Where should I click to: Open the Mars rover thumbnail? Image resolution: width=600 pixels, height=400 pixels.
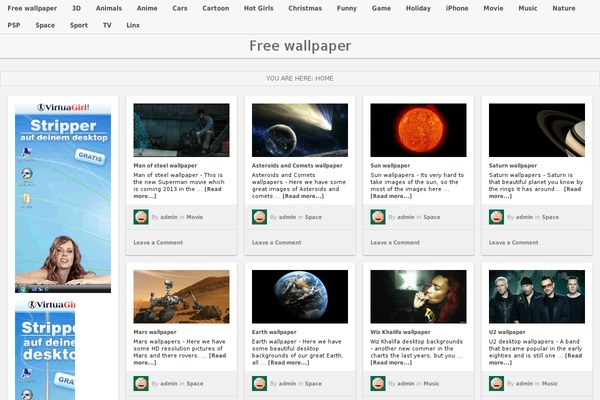pos(181,297)
